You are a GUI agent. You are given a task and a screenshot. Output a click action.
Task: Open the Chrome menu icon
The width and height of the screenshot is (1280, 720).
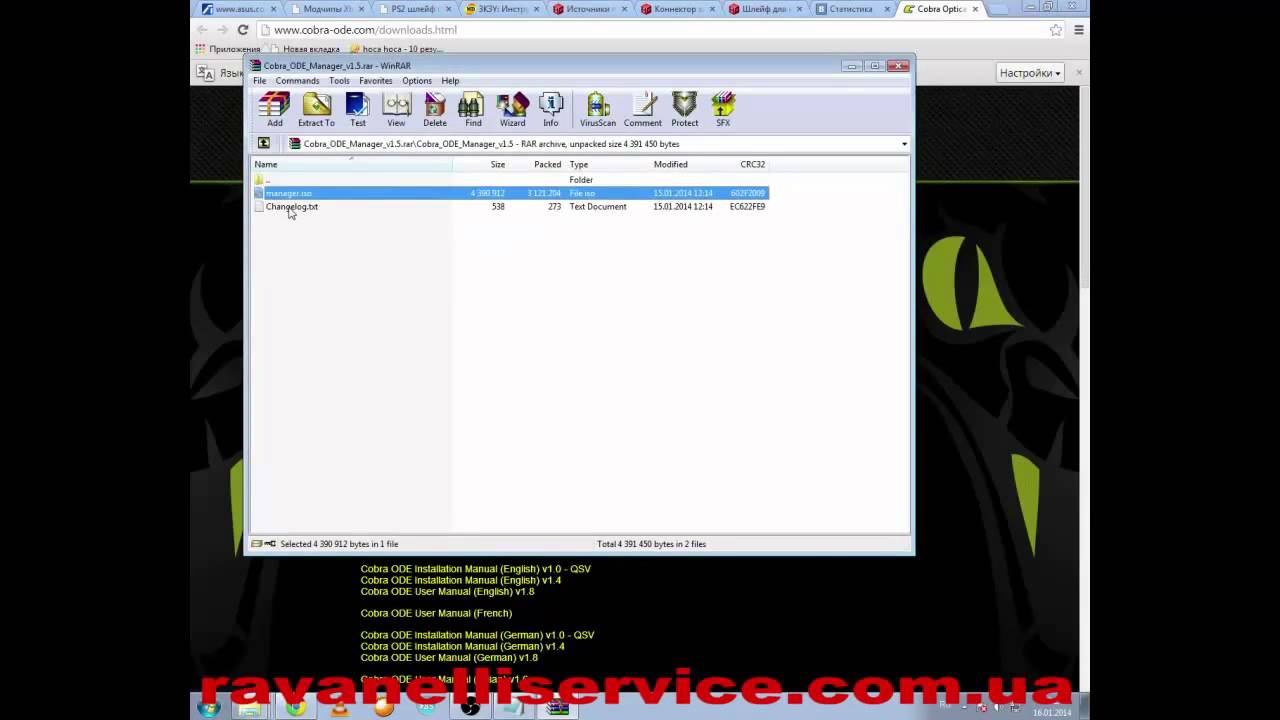pyautogui.click(x=1079, y=30)
